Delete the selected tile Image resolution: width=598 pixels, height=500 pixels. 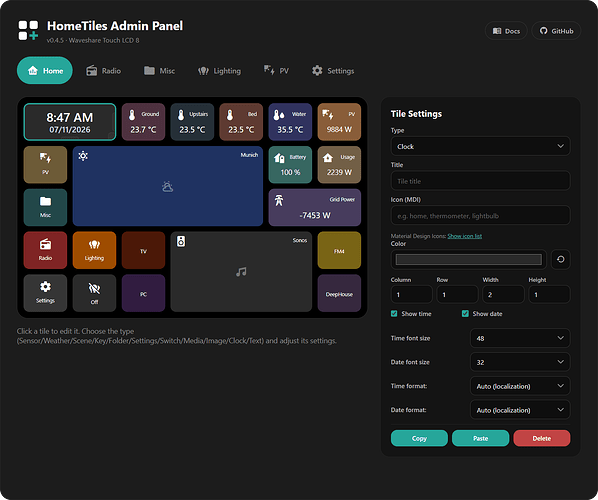click(x=542, y=438)
